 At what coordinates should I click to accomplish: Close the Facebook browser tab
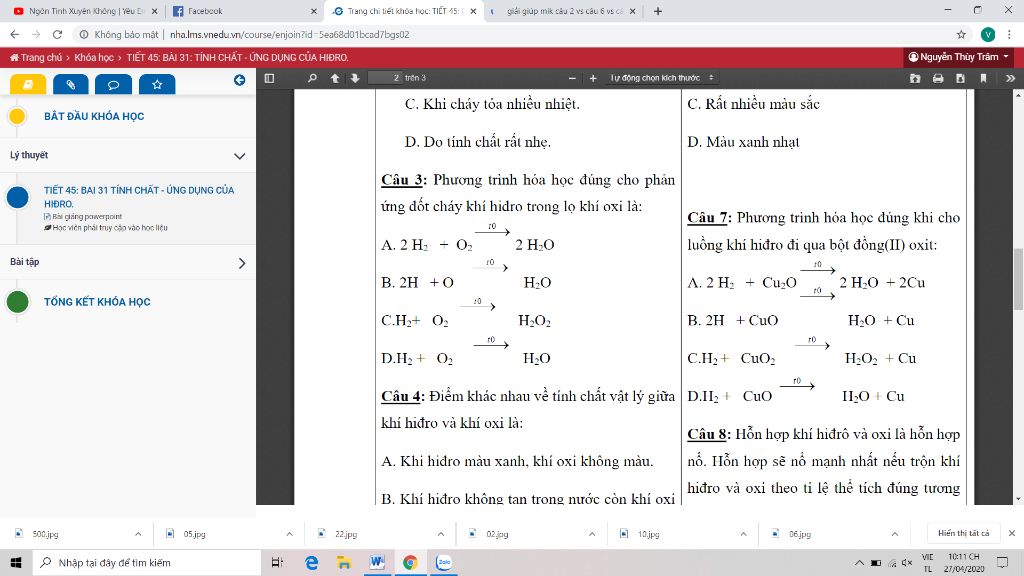313,11
